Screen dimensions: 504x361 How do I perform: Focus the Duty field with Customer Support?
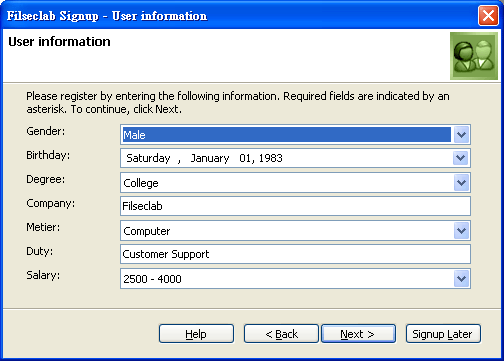295,254
